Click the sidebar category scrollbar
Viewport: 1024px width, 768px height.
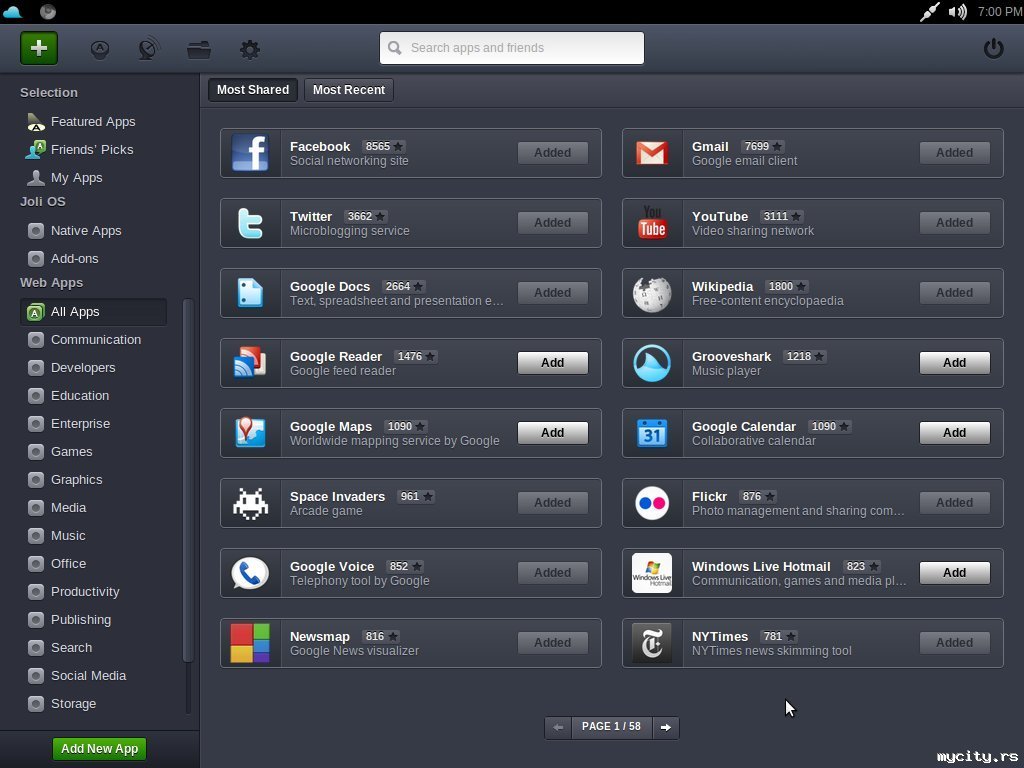[187, 480]
